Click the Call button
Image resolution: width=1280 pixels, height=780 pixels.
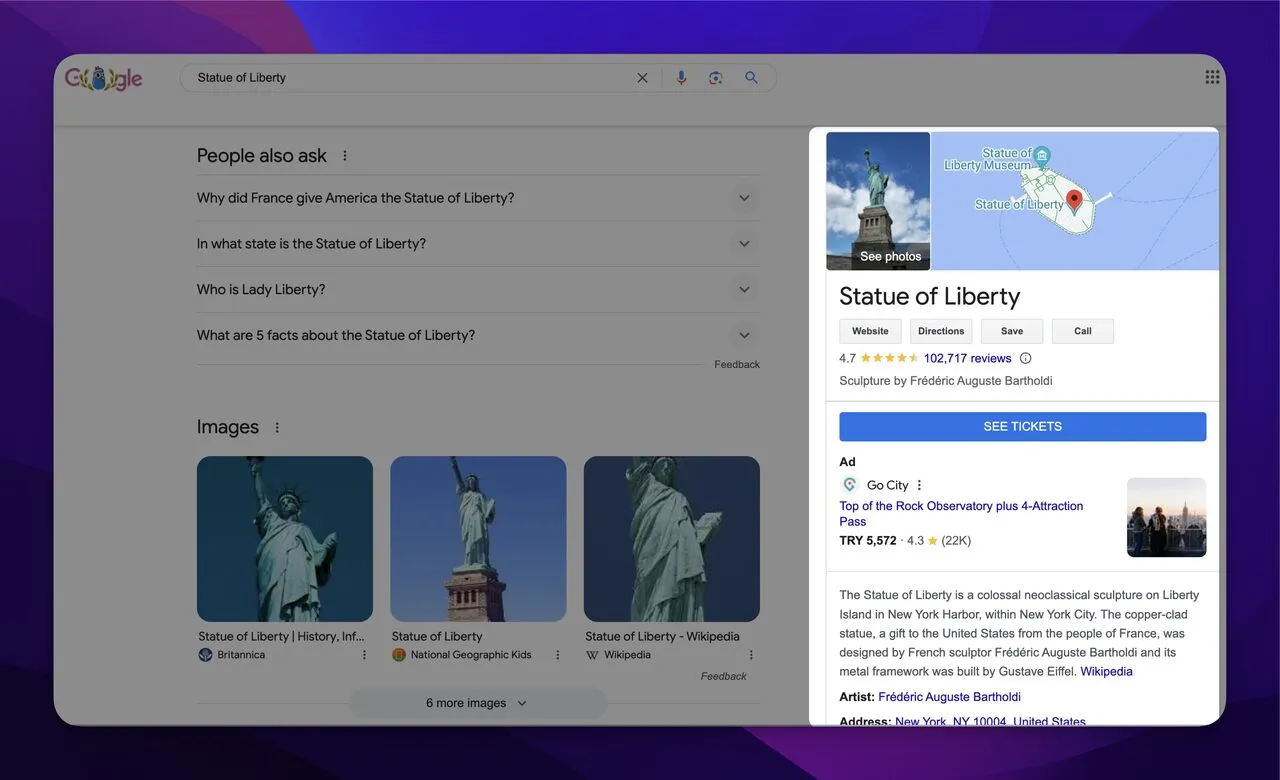(1083, 331)
